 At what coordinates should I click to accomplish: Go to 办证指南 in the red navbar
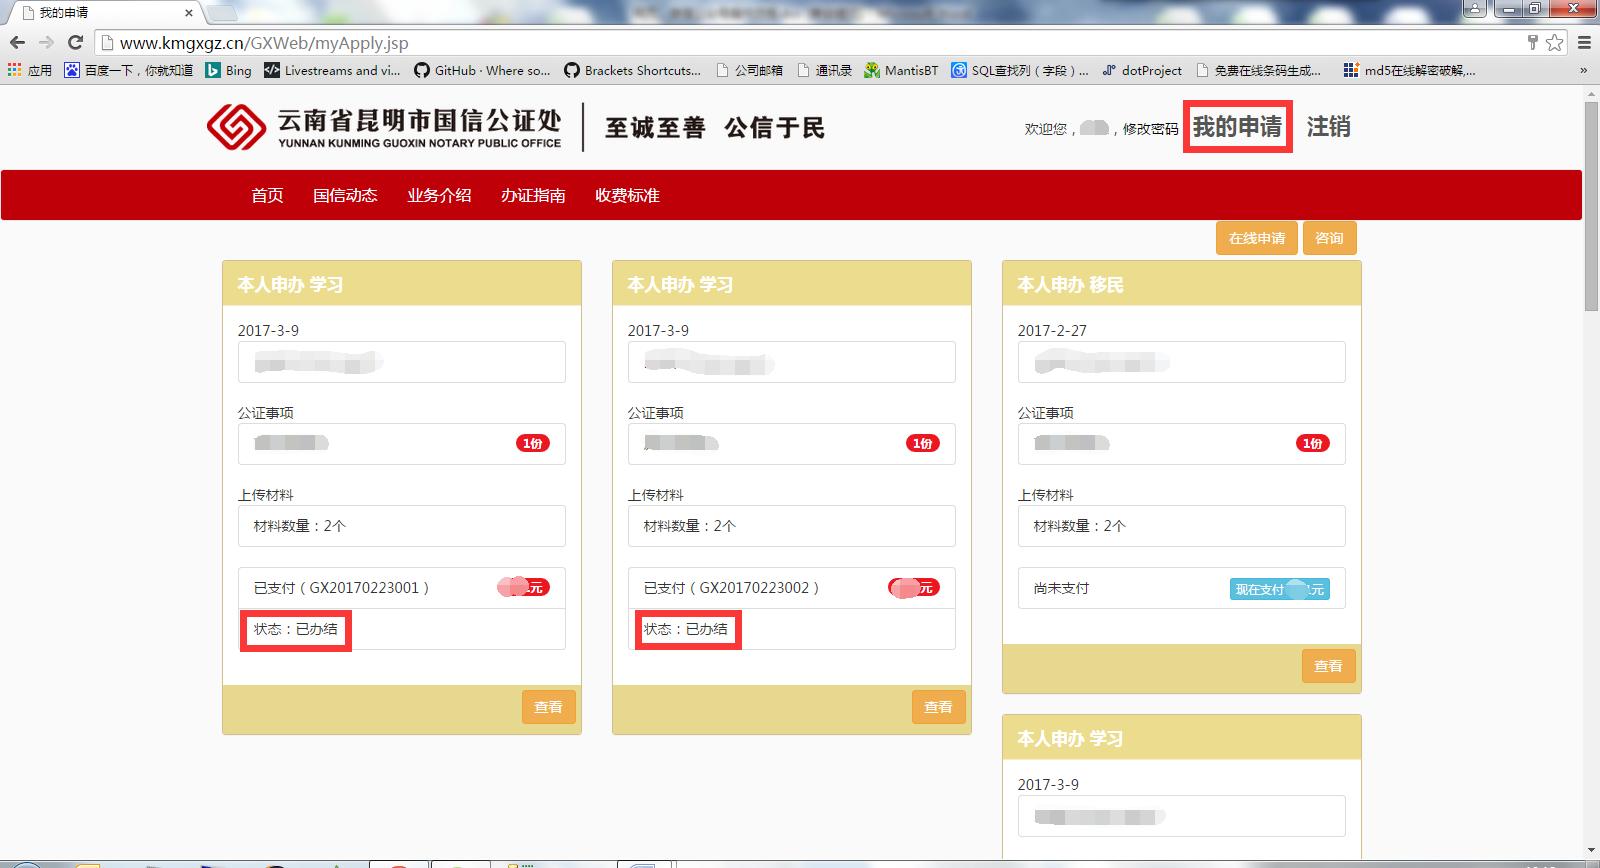tap(533, 195)
